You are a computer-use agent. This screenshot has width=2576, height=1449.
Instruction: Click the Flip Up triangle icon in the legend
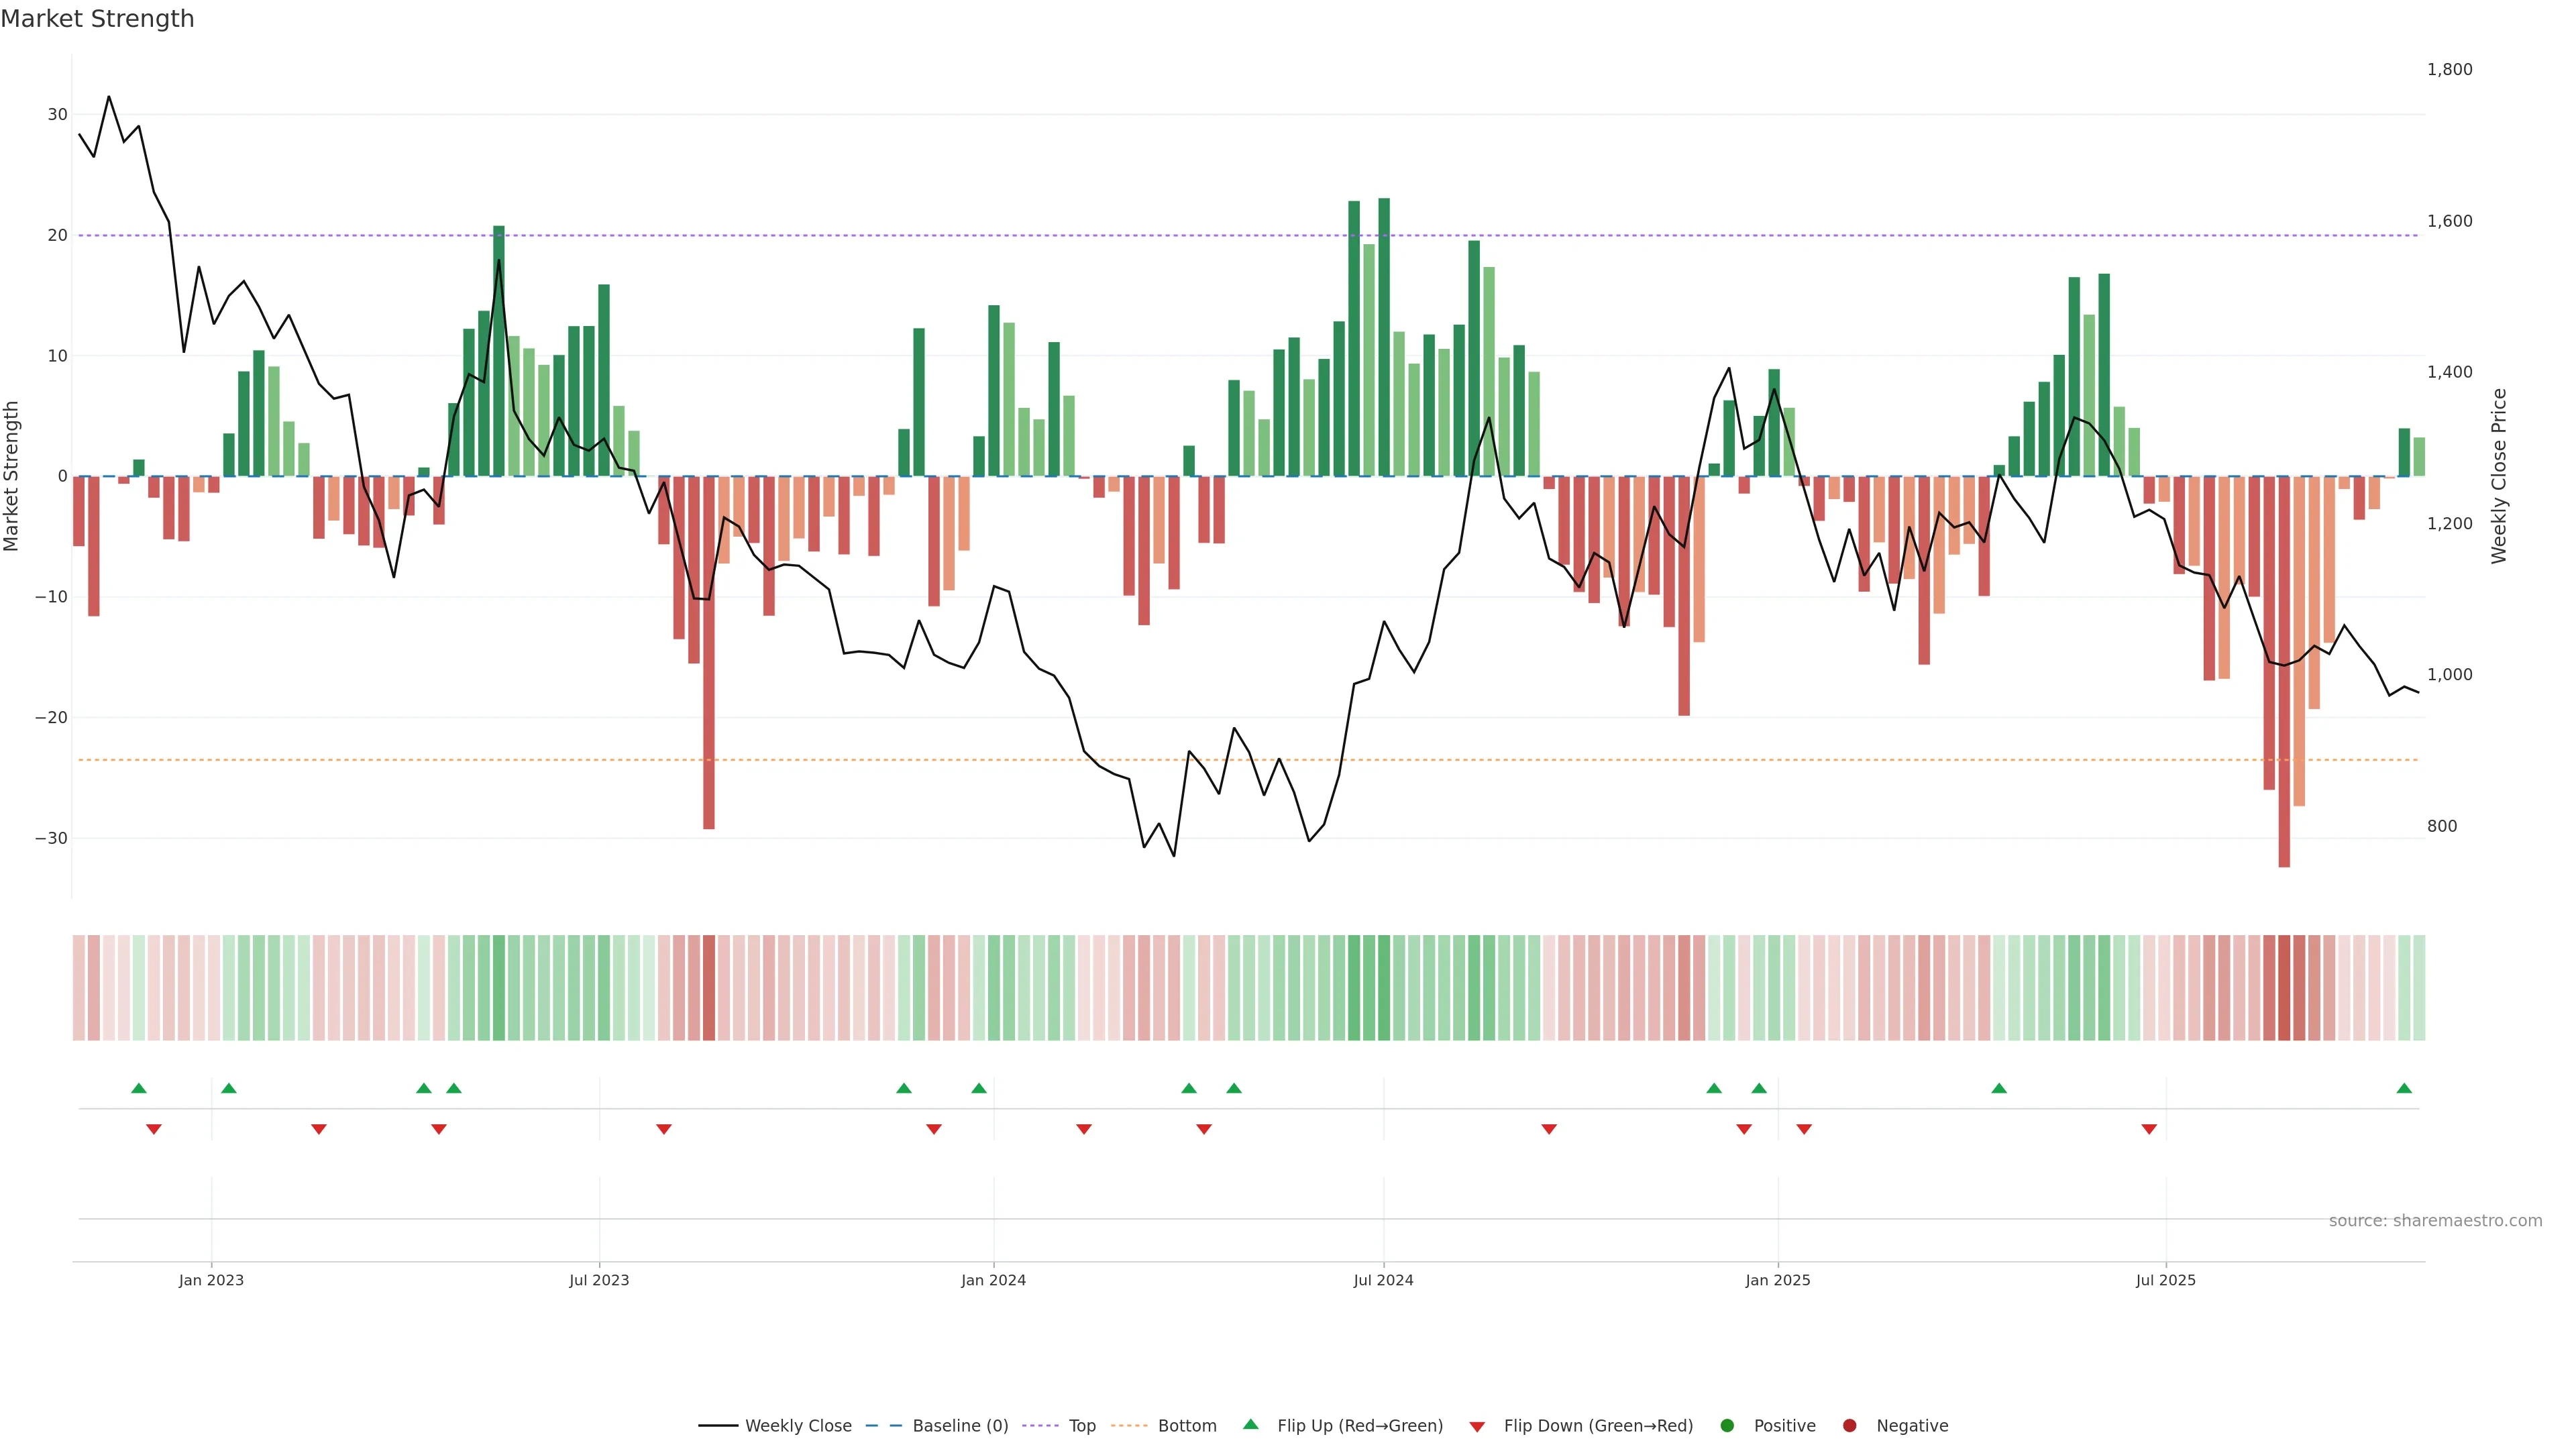pyautogui.click(x=1250, y=1424)
